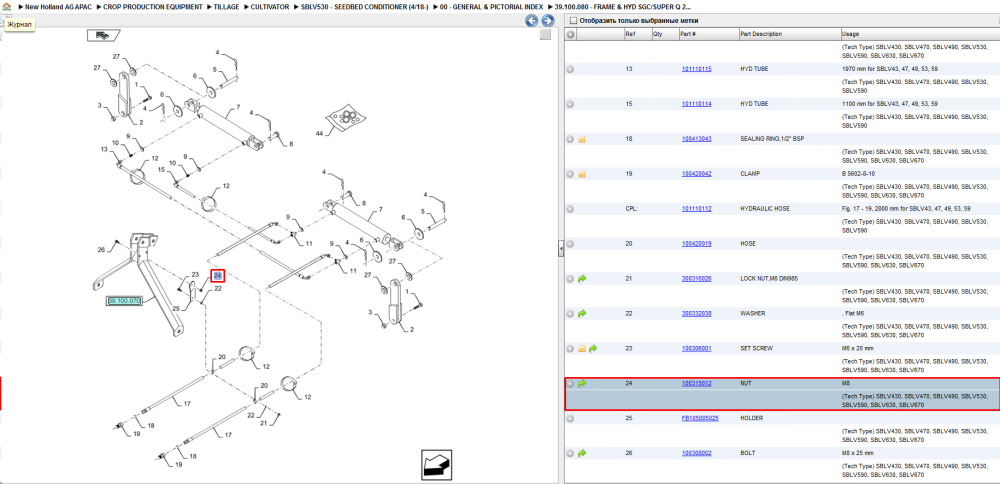The image size is (1000, 484).
Task: Click the plus icon for HOSE ref 20
Action: coord(570,244)
